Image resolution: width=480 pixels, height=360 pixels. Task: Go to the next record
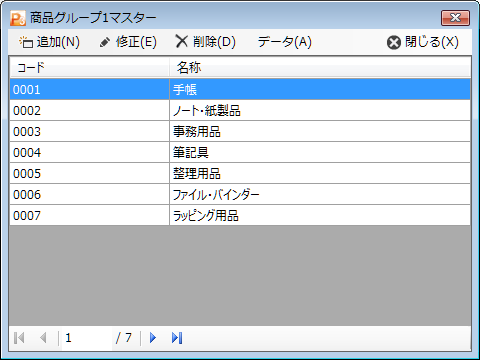click(153, 338)
